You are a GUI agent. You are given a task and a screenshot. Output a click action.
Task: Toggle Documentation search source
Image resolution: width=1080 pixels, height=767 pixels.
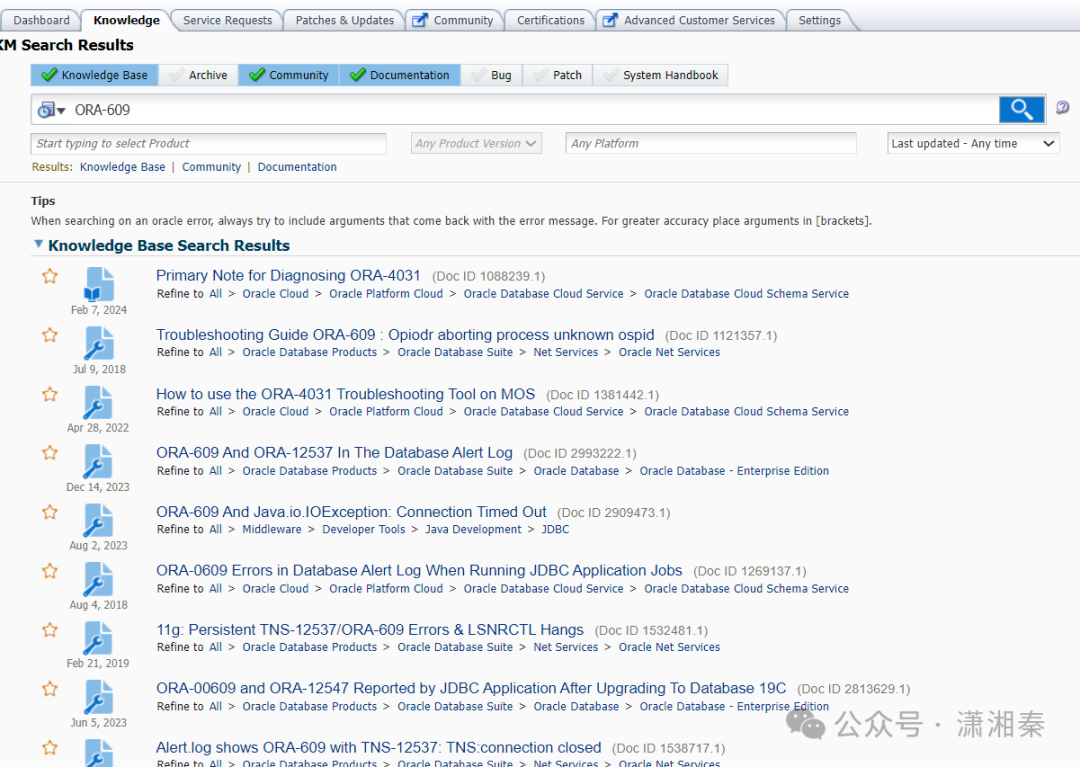pos(399,75)
